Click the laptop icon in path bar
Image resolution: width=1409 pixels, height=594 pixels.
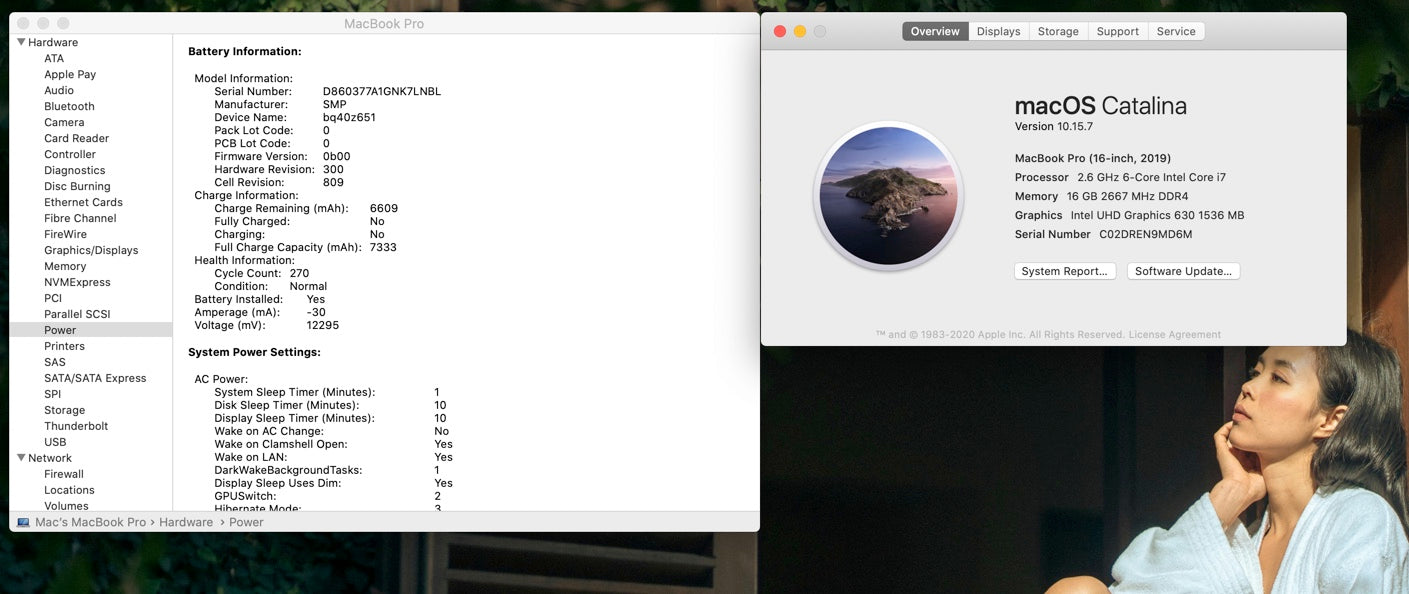(23, 522)
